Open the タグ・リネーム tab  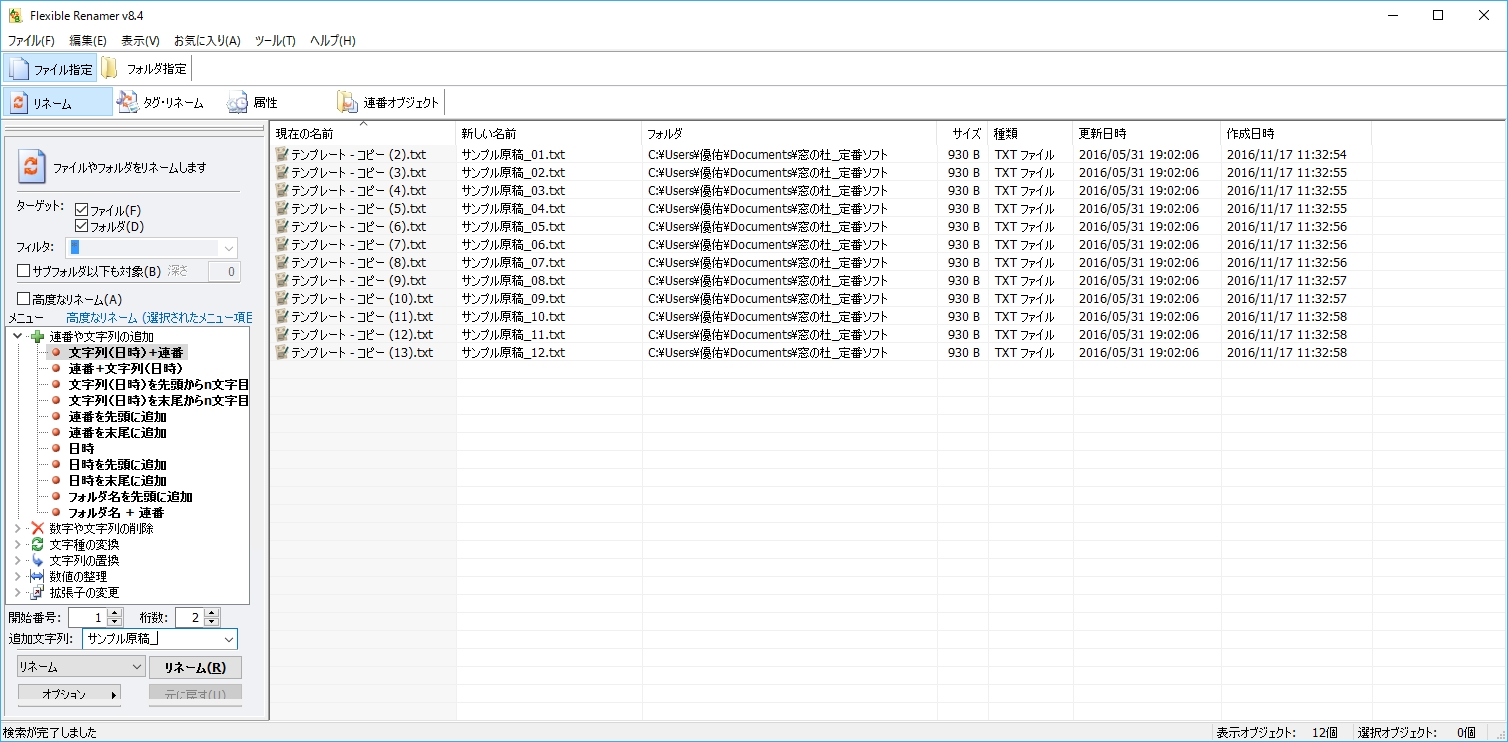tap(162, 102)
